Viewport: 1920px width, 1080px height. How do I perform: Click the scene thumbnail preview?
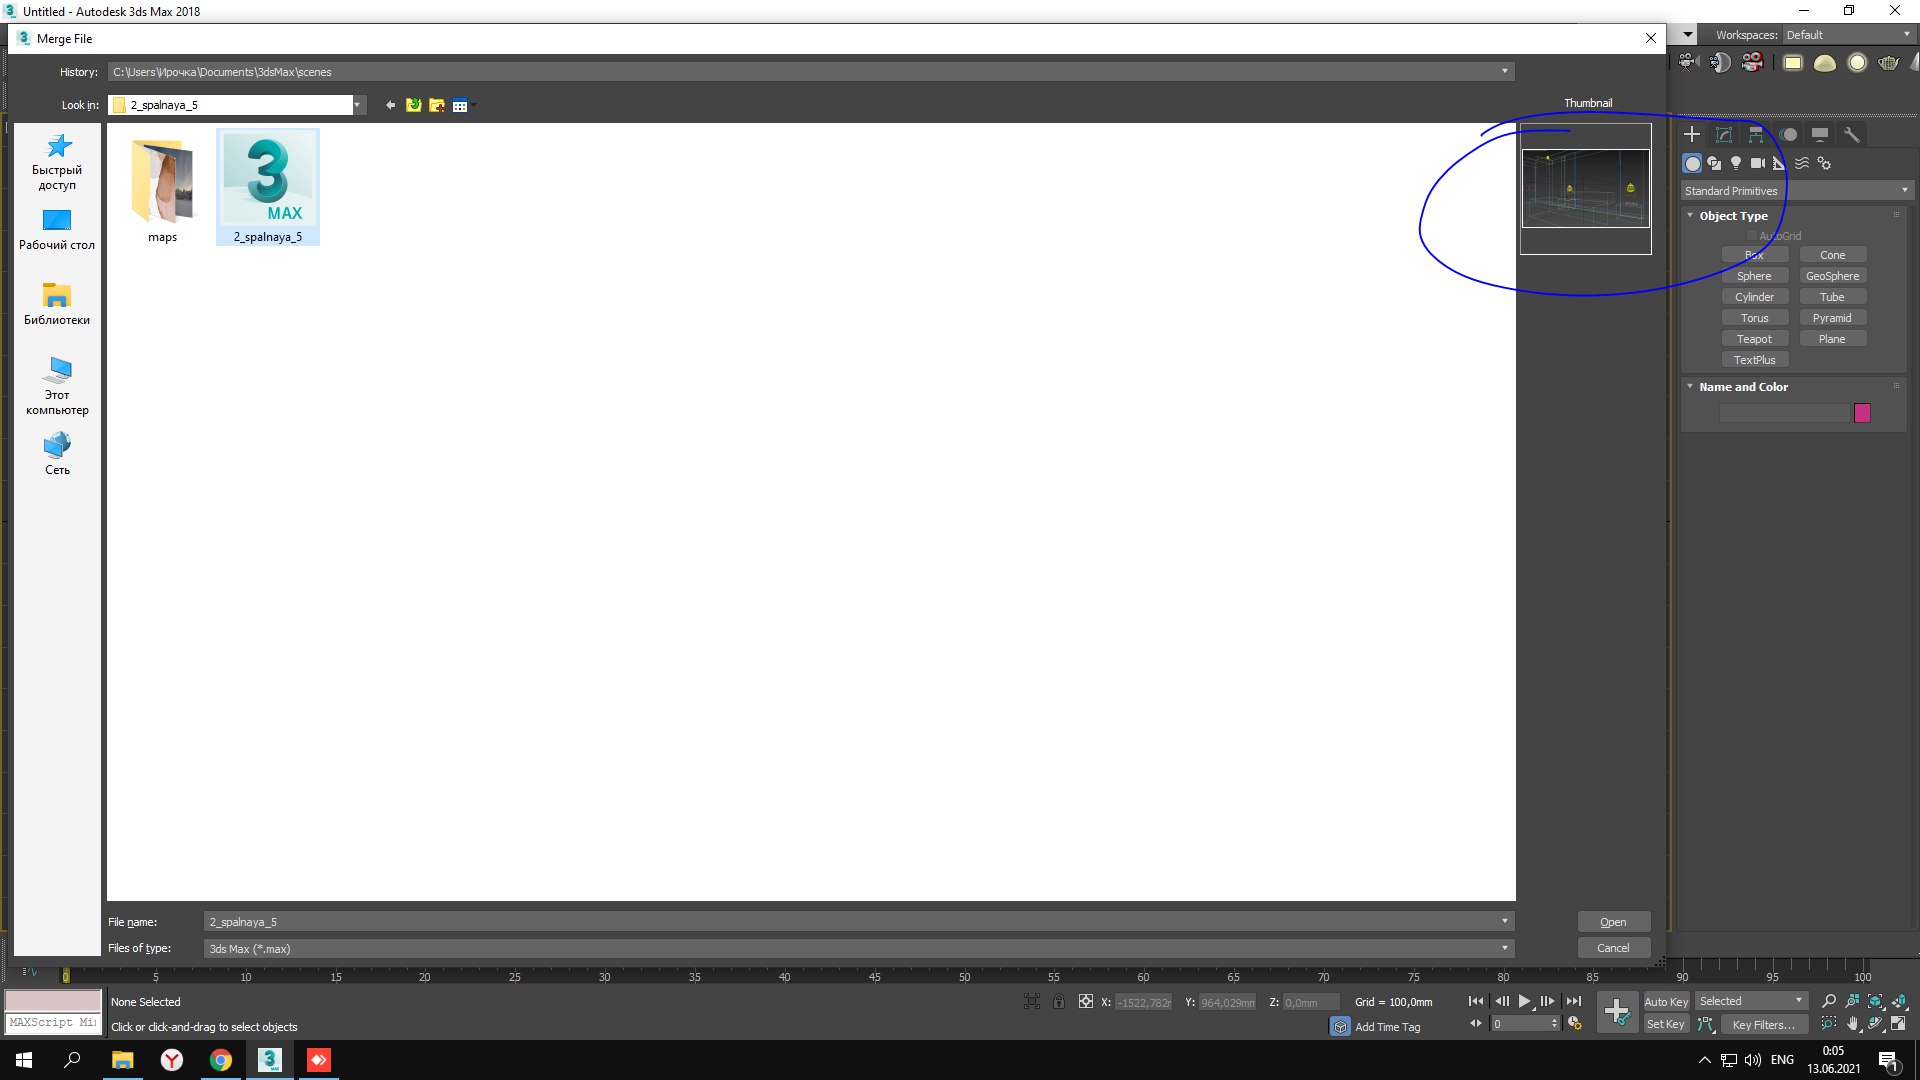click(1586, 188)
